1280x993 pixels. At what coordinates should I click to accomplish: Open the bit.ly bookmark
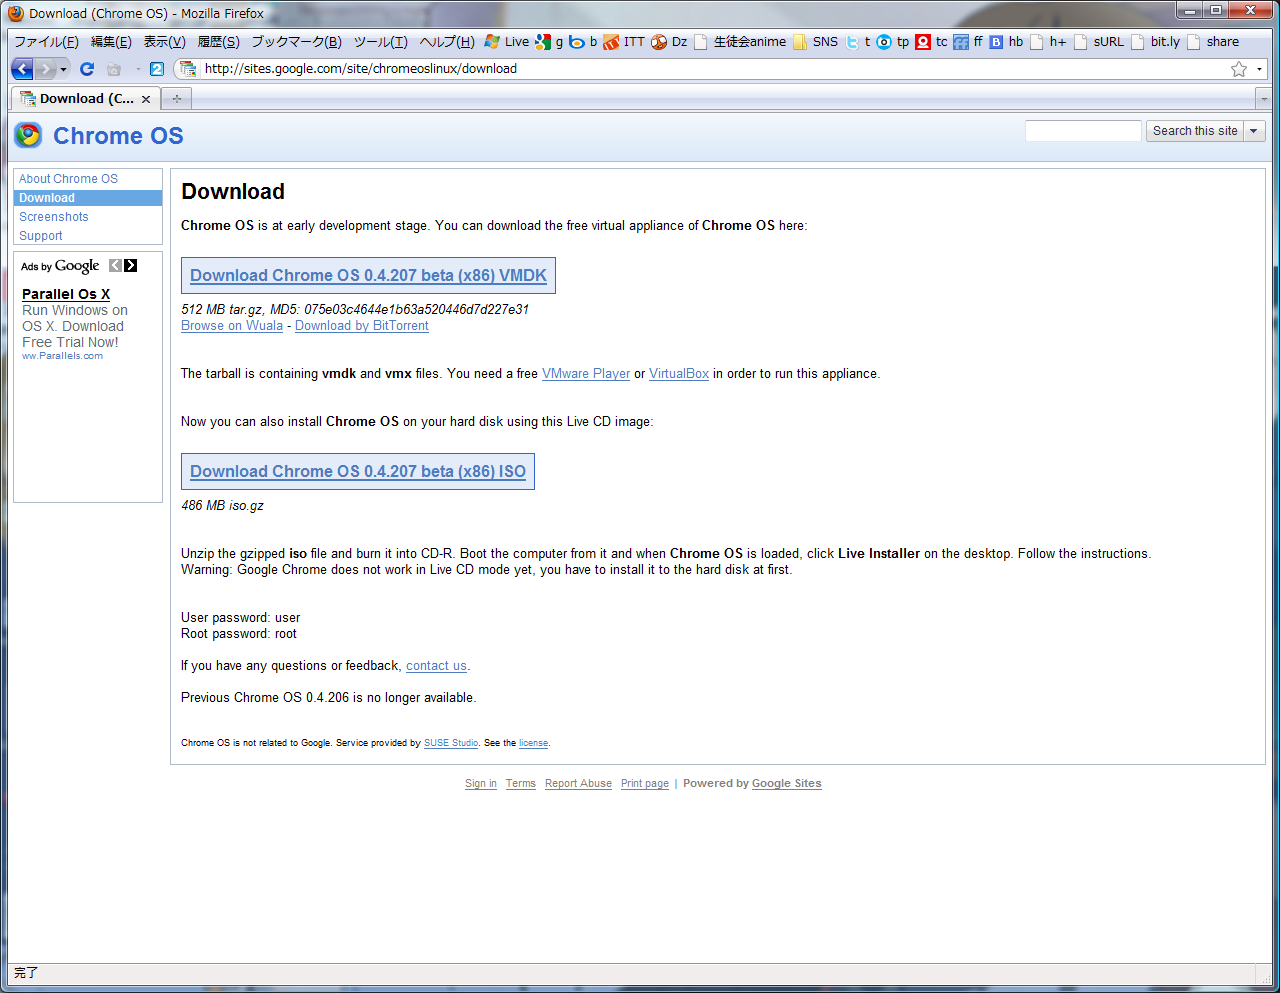(x=1155, y=42)
